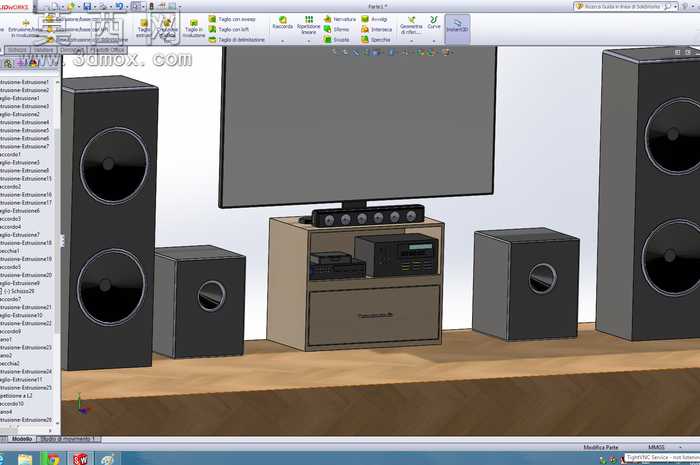
Task: Open the FeatureManager design tree tab icon
Action: (x=8, y=63)
